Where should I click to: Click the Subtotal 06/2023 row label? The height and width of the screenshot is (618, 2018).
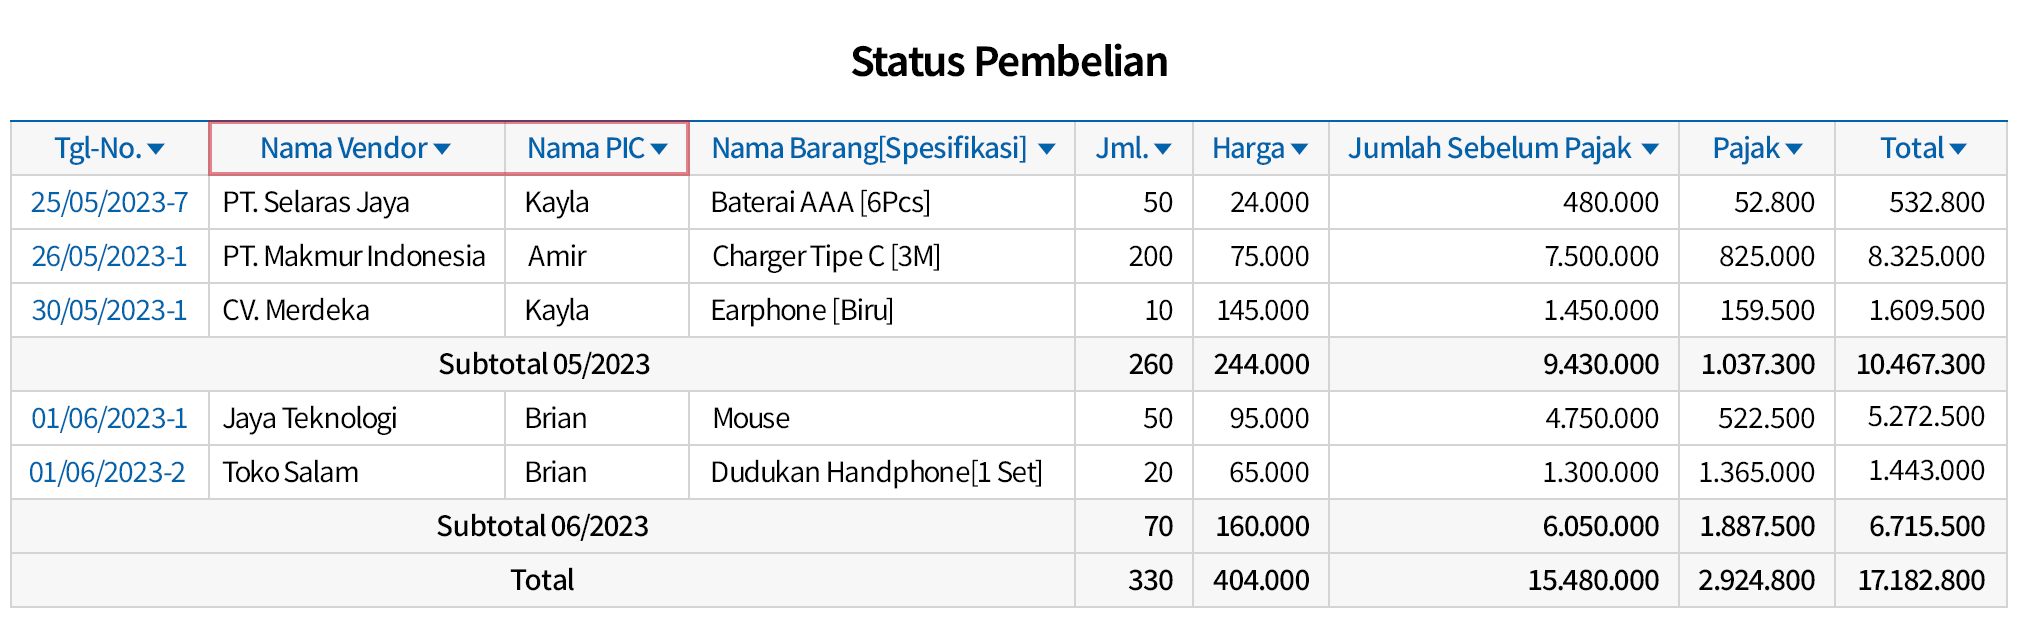click(x=543, y=527)
